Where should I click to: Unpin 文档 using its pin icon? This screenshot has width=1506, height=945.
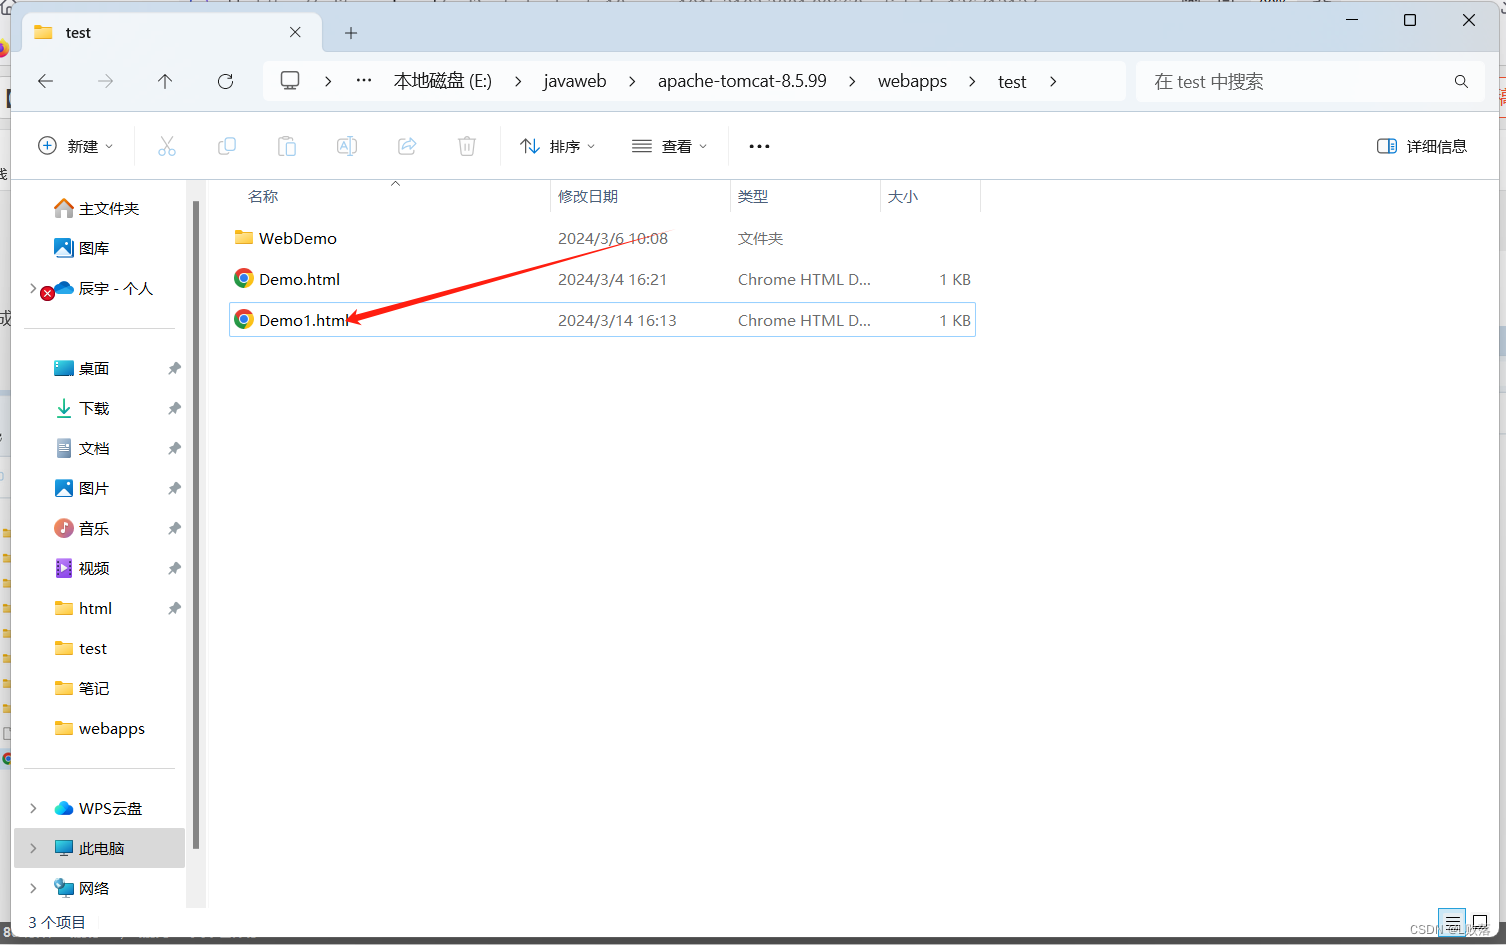coord(174,448)
